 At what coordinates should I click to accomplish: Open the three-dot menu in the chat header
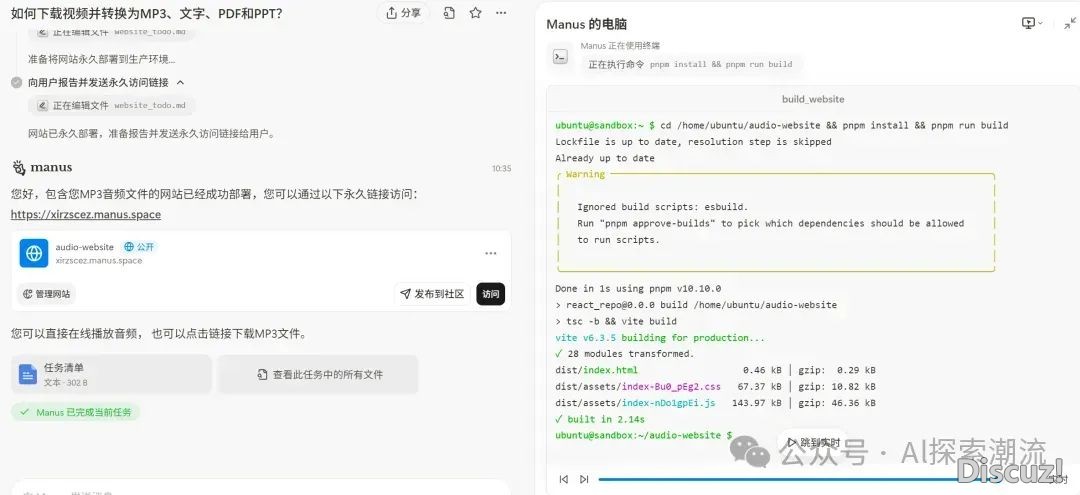[x=501, y=13]
